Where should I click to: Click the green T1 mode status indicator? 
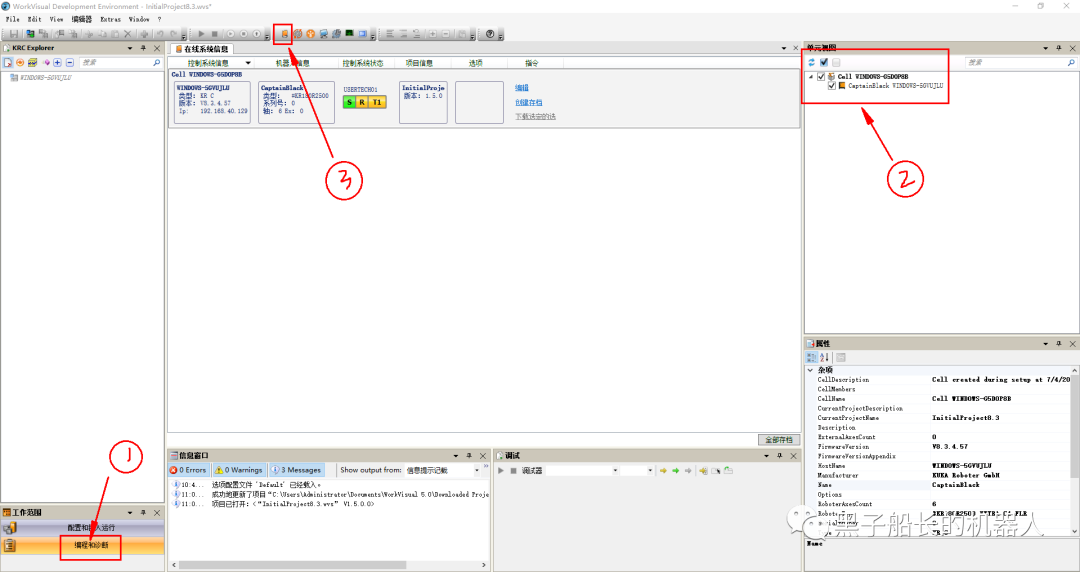377,102
